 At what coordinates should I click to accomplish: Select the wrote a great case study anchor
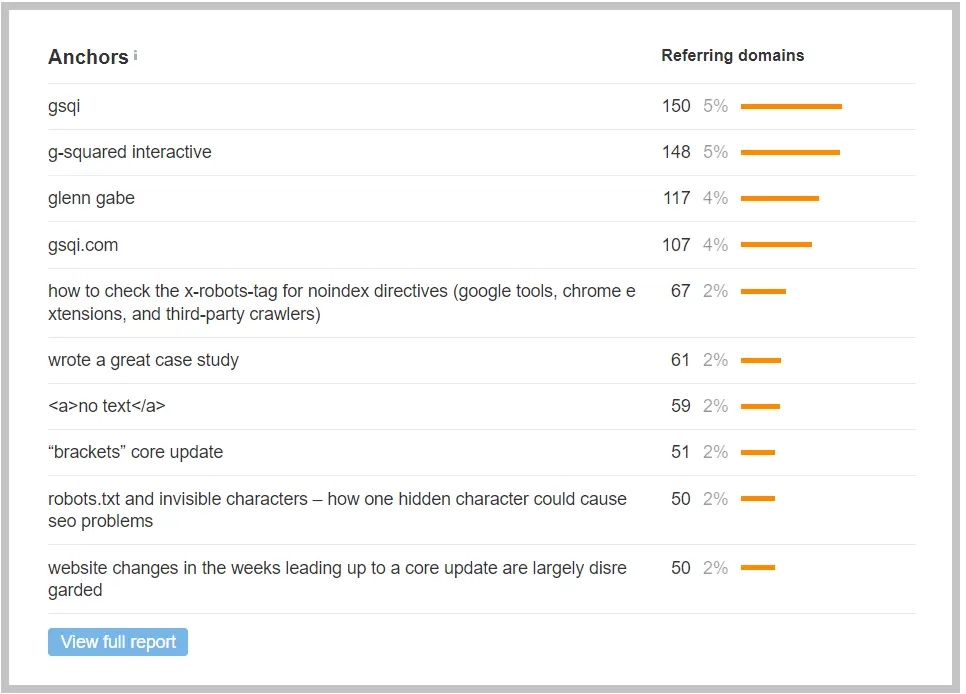pos(144,360)
